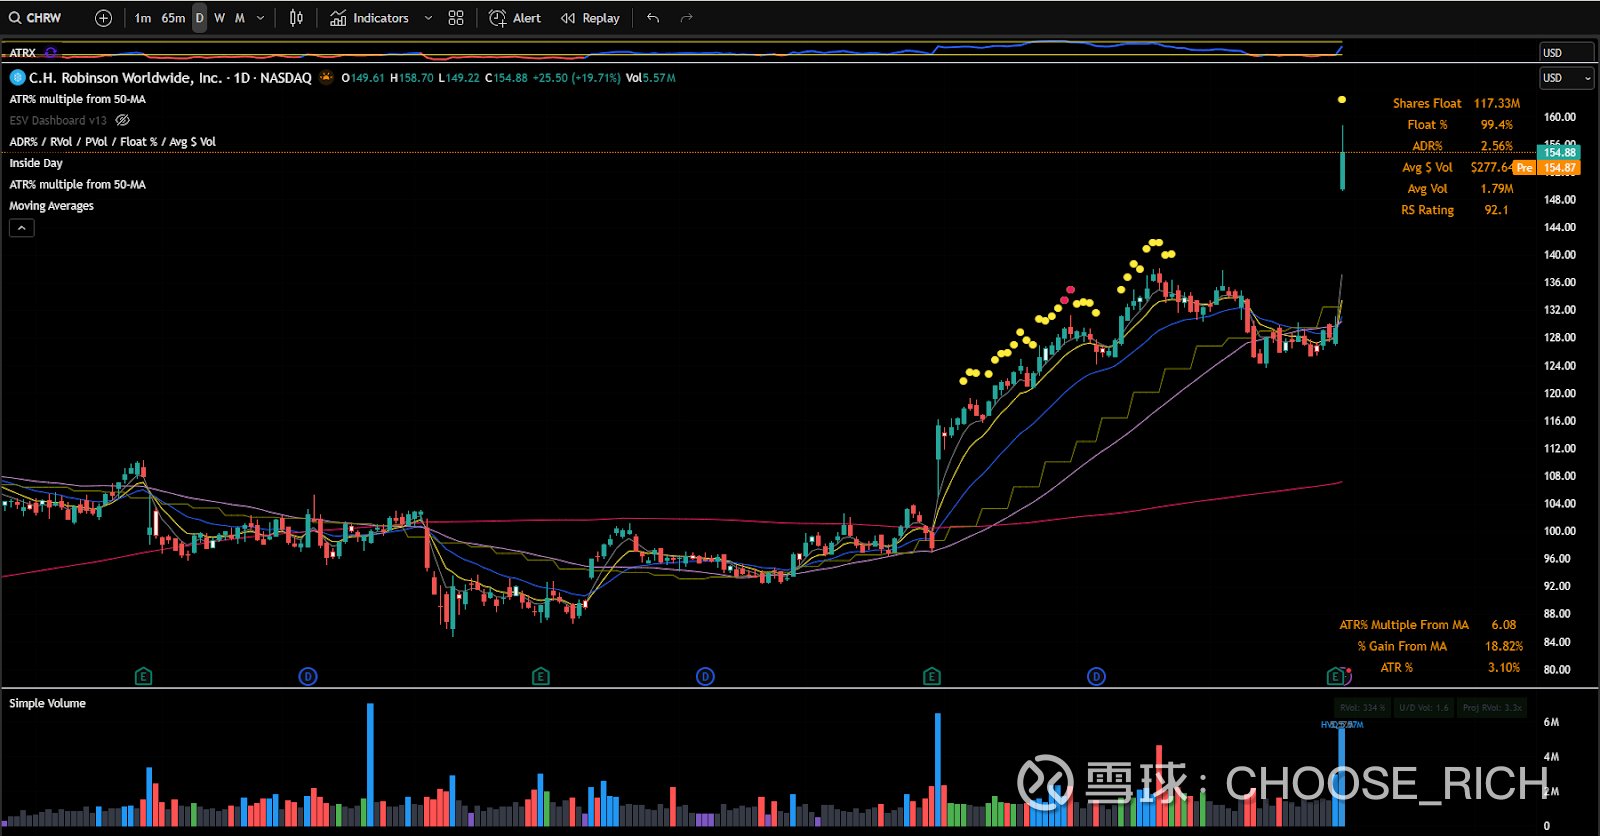Switch to the 1m timeframe

(x=143, y=18)
